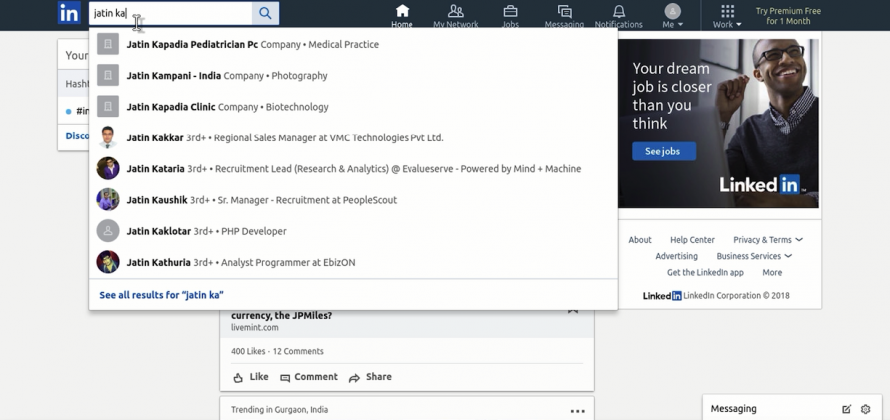Click Jatin Kataria's profile photo
Viewport: 890px width, 420px height.
point(108,169)
